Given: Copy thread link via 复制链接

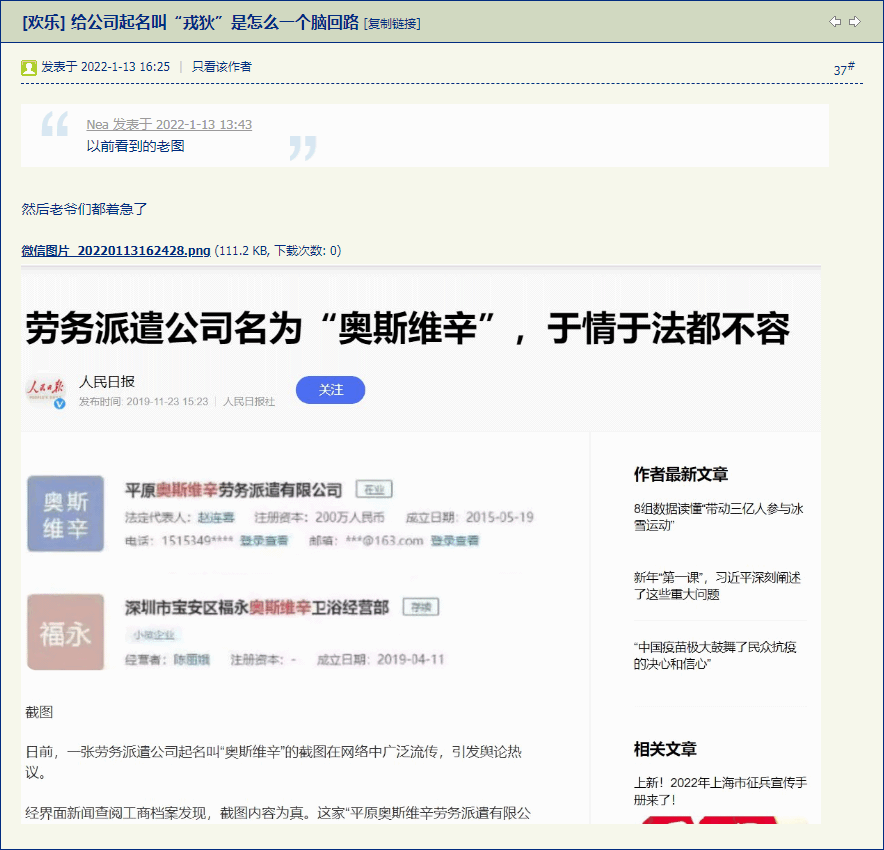Looking at the screenshot, I should pyautogui.click(x=392, y=24).
